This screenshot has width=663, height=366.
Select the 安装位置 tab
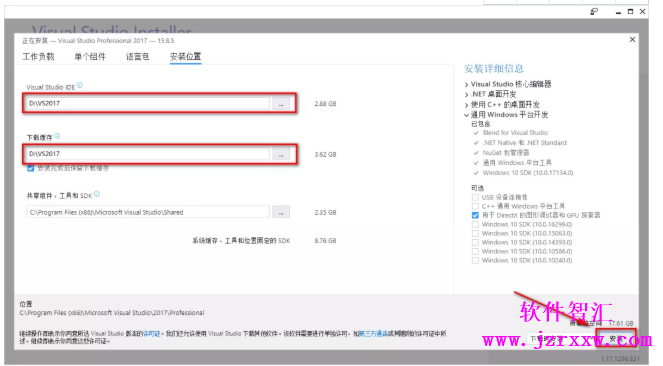tap(185, 57)
